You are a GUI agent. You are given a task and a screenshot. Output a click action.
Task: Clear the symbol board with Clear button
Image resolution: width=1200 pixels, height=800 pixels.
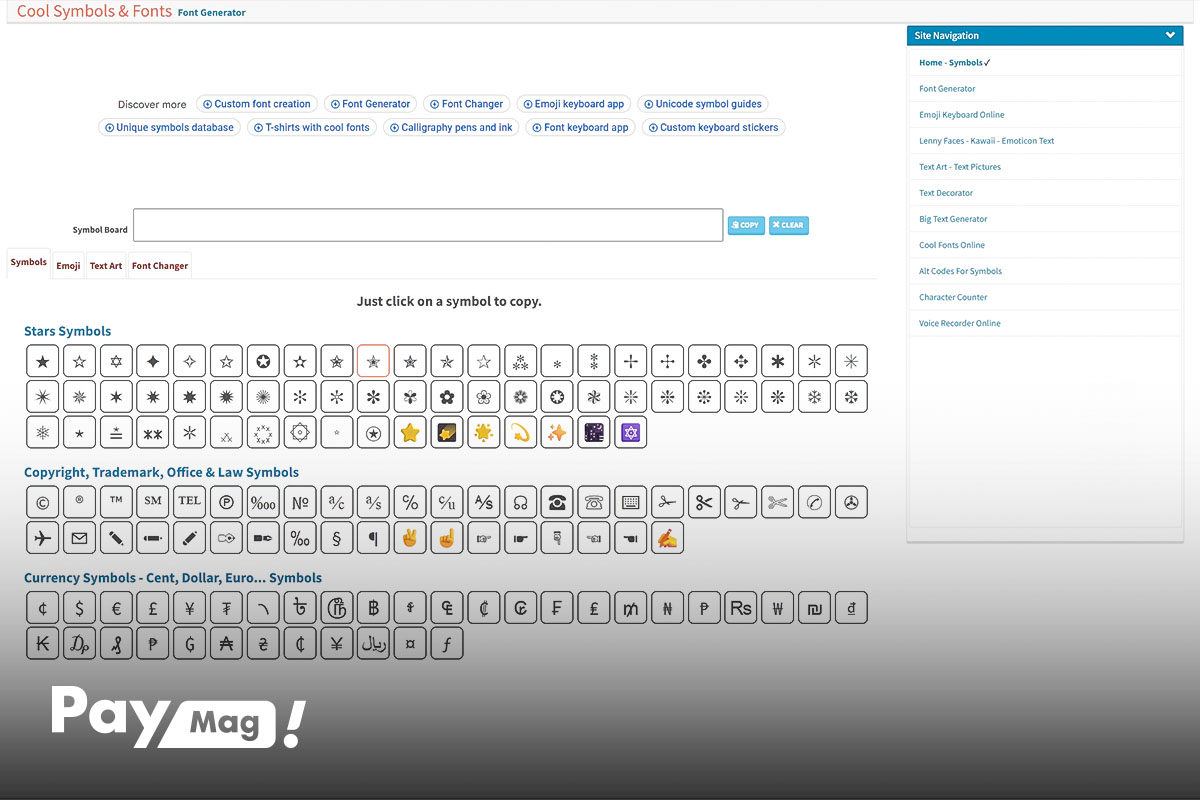pos(789,225)
